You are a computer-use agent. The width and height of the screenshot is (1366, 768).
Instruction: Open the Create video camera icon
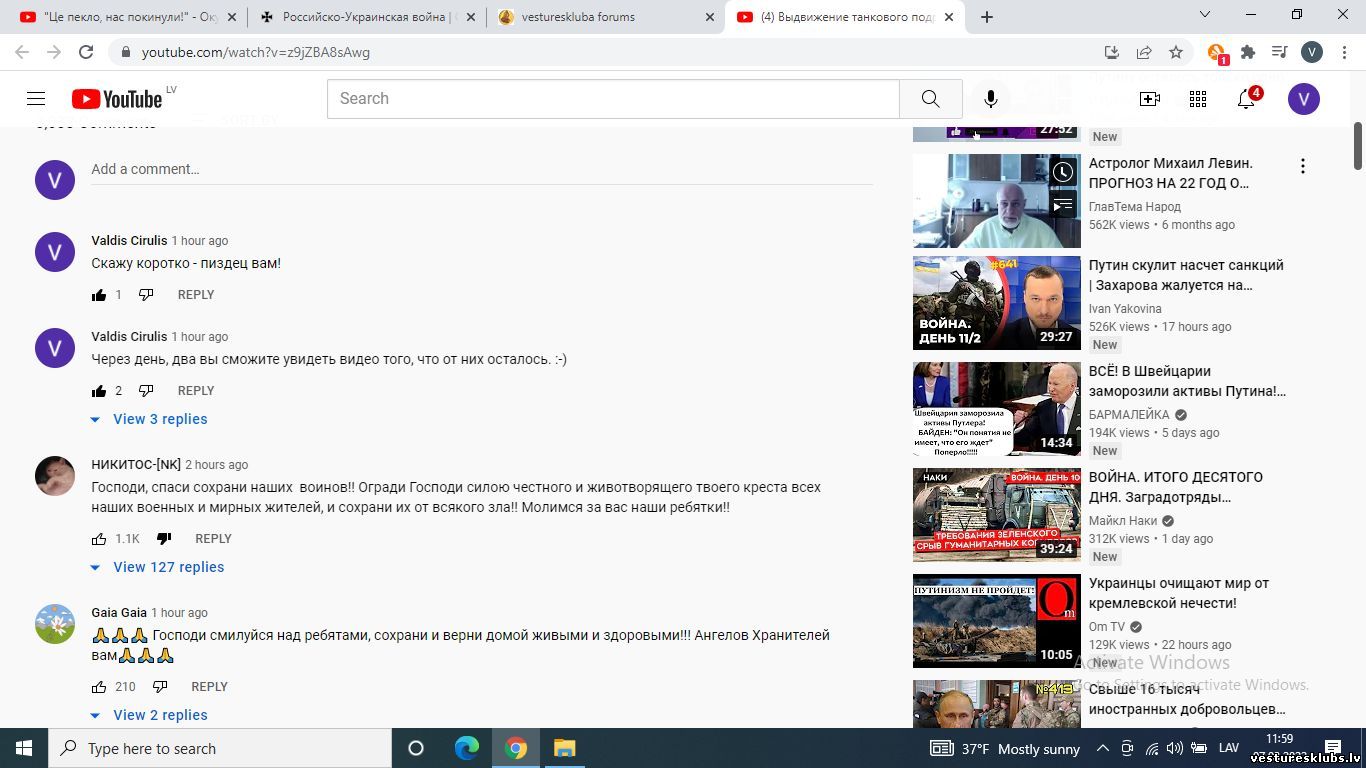point(1150,99)
